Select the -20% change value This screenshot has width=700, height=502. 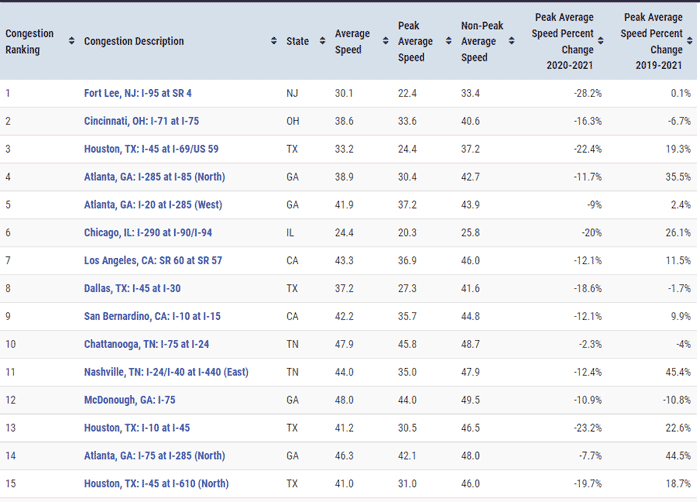pyautogui.click(x=592, y=233)
